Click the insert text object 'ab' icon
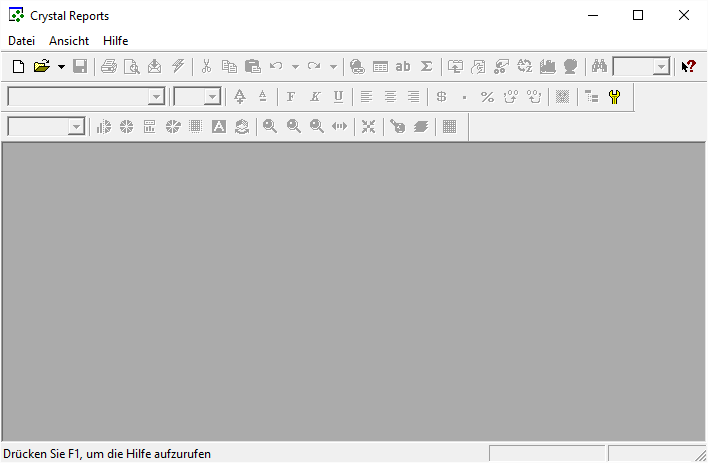The image size is (708, 463). point(403,67)
